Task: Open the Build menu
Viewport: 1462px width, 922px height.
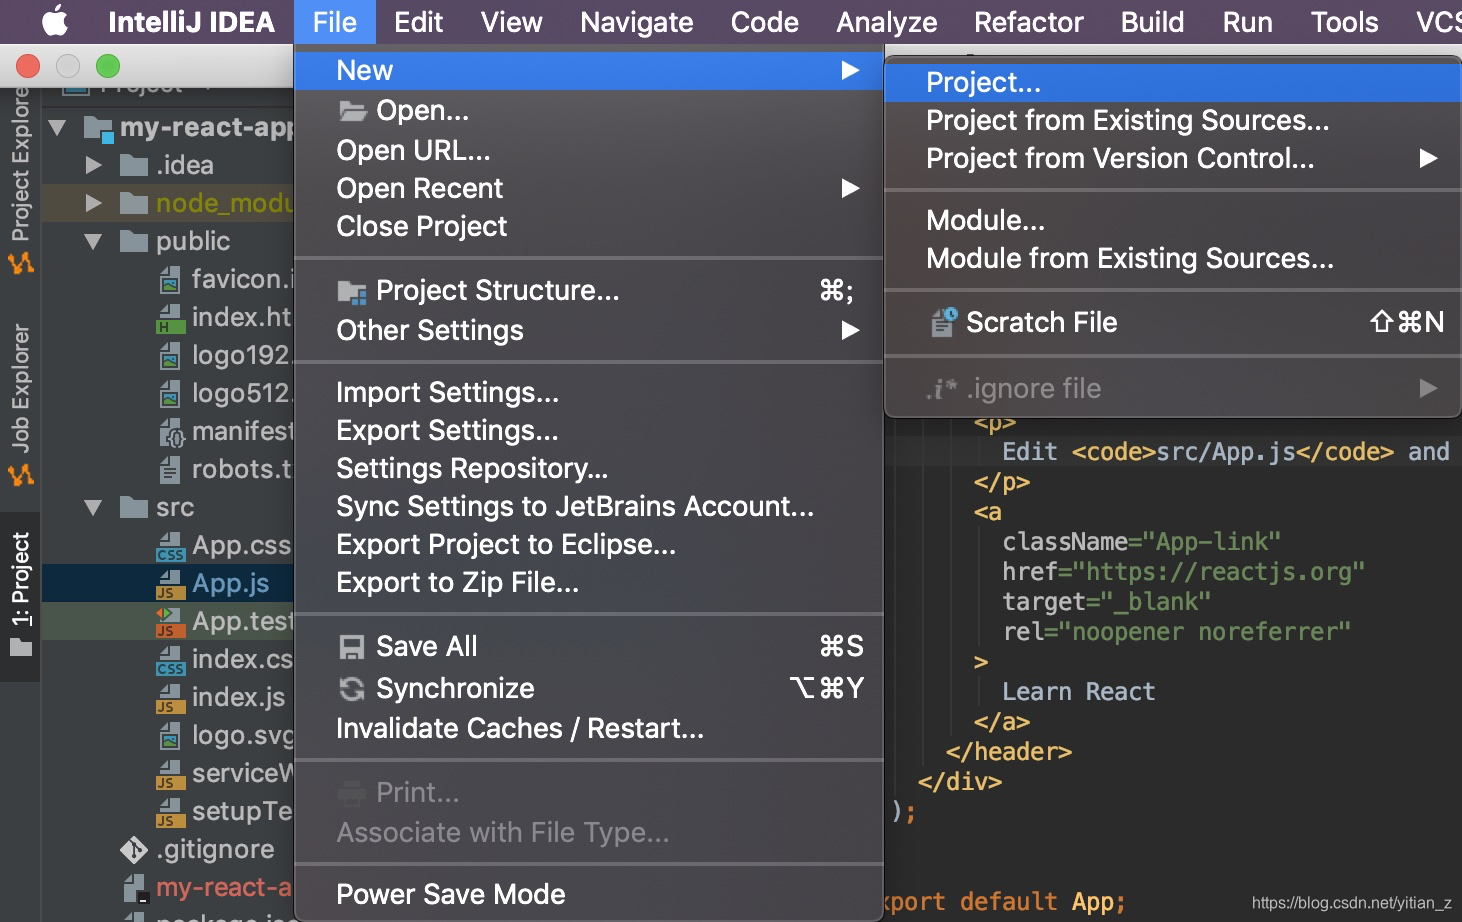Action: pos(1152,22)
